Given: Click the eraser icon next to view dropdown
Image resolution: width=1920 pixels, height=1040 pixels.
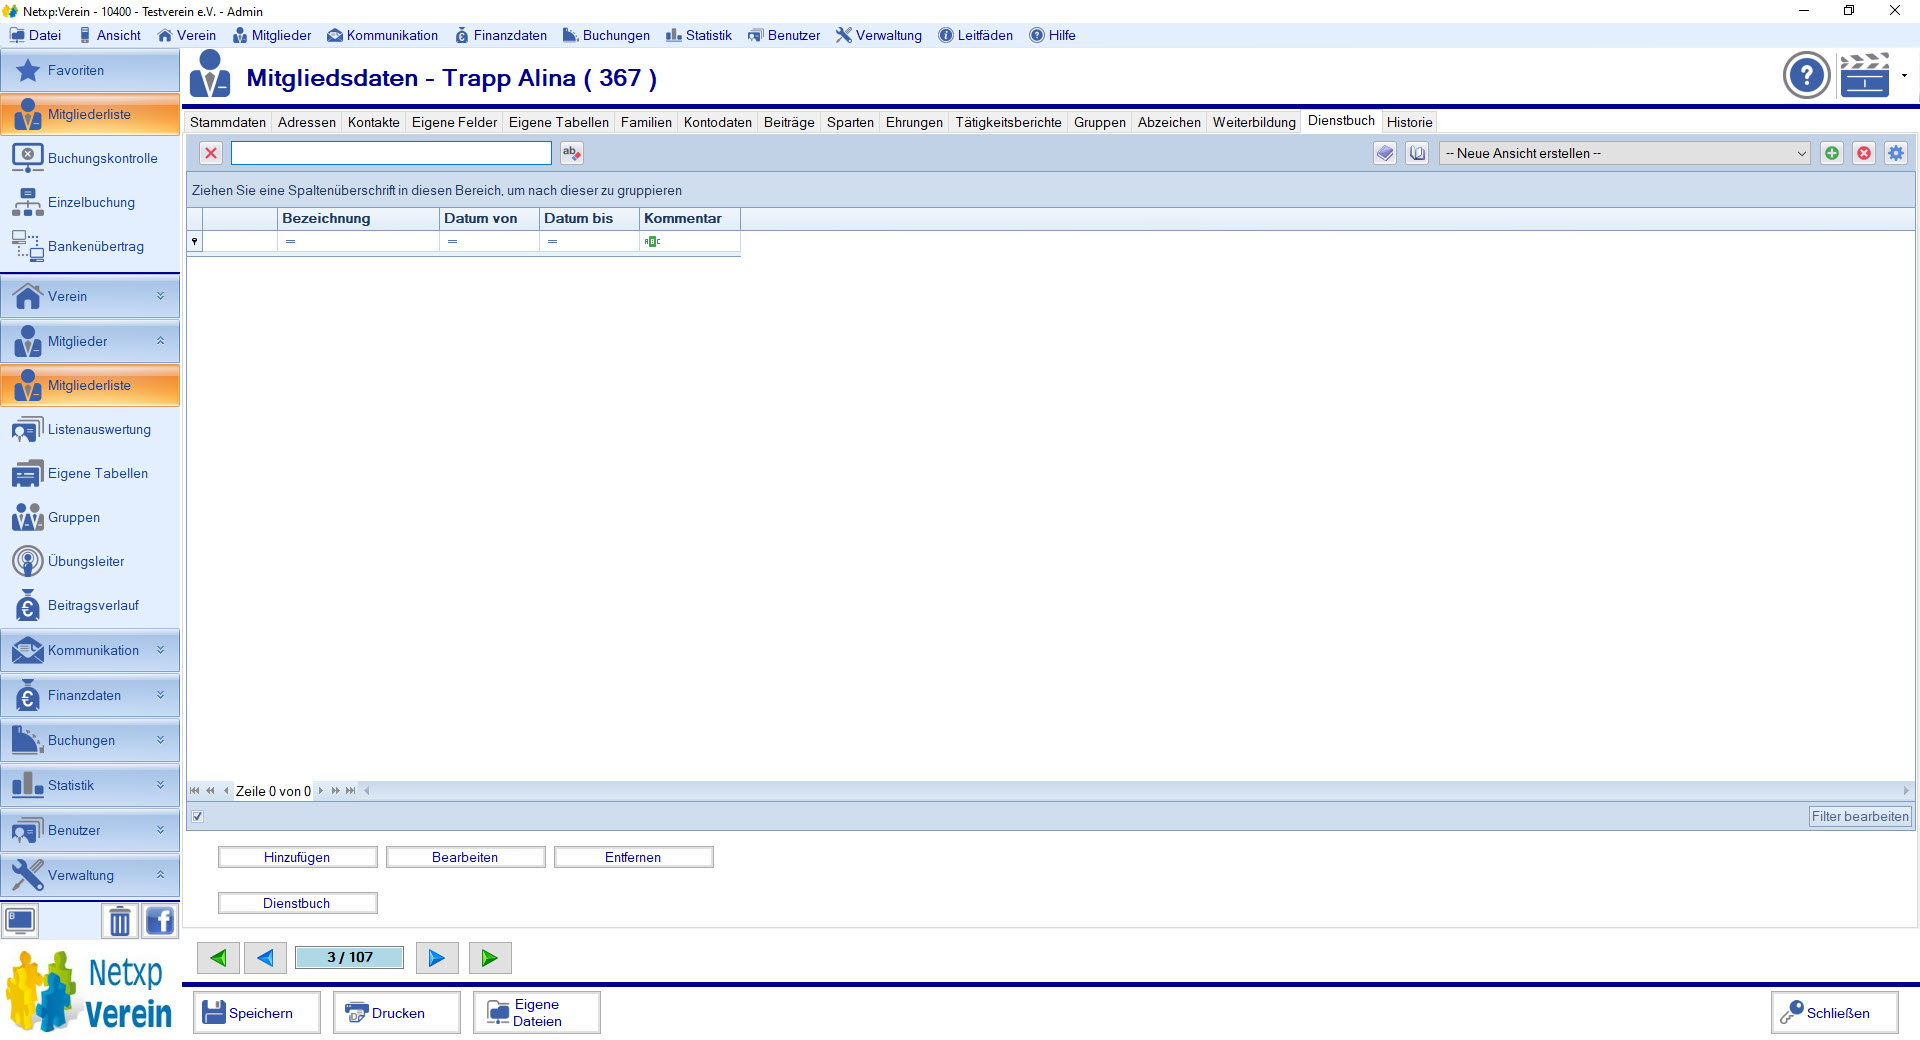Looking at the screenshot, I should click(x=1384, y=153).
